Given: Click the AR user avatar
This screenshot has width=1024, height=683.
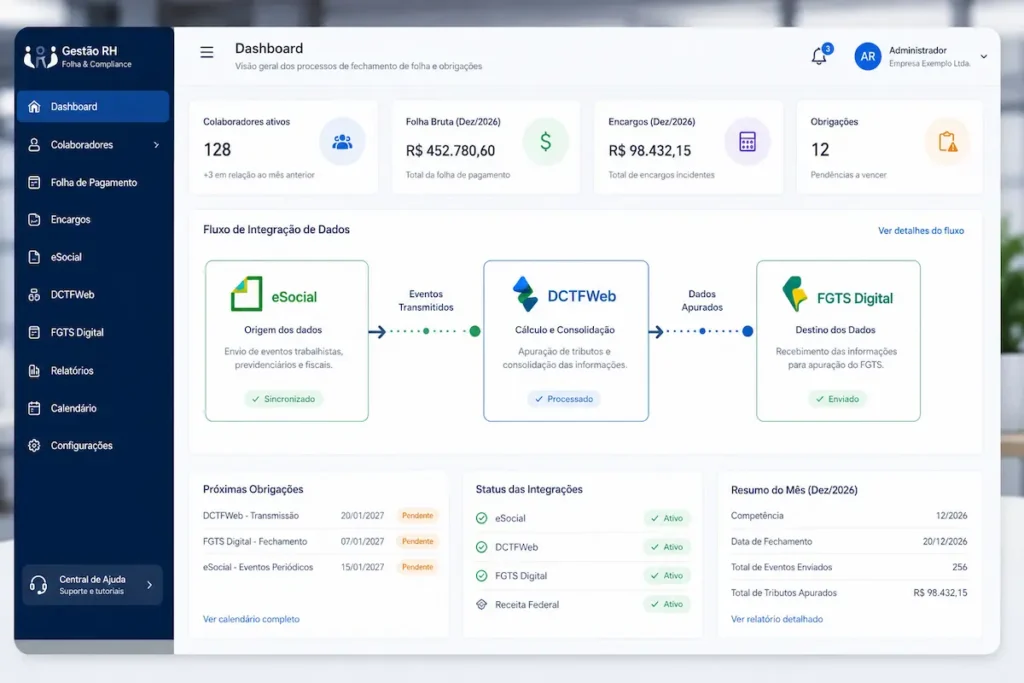Looking at the screenshot, I should coord(867,57).
